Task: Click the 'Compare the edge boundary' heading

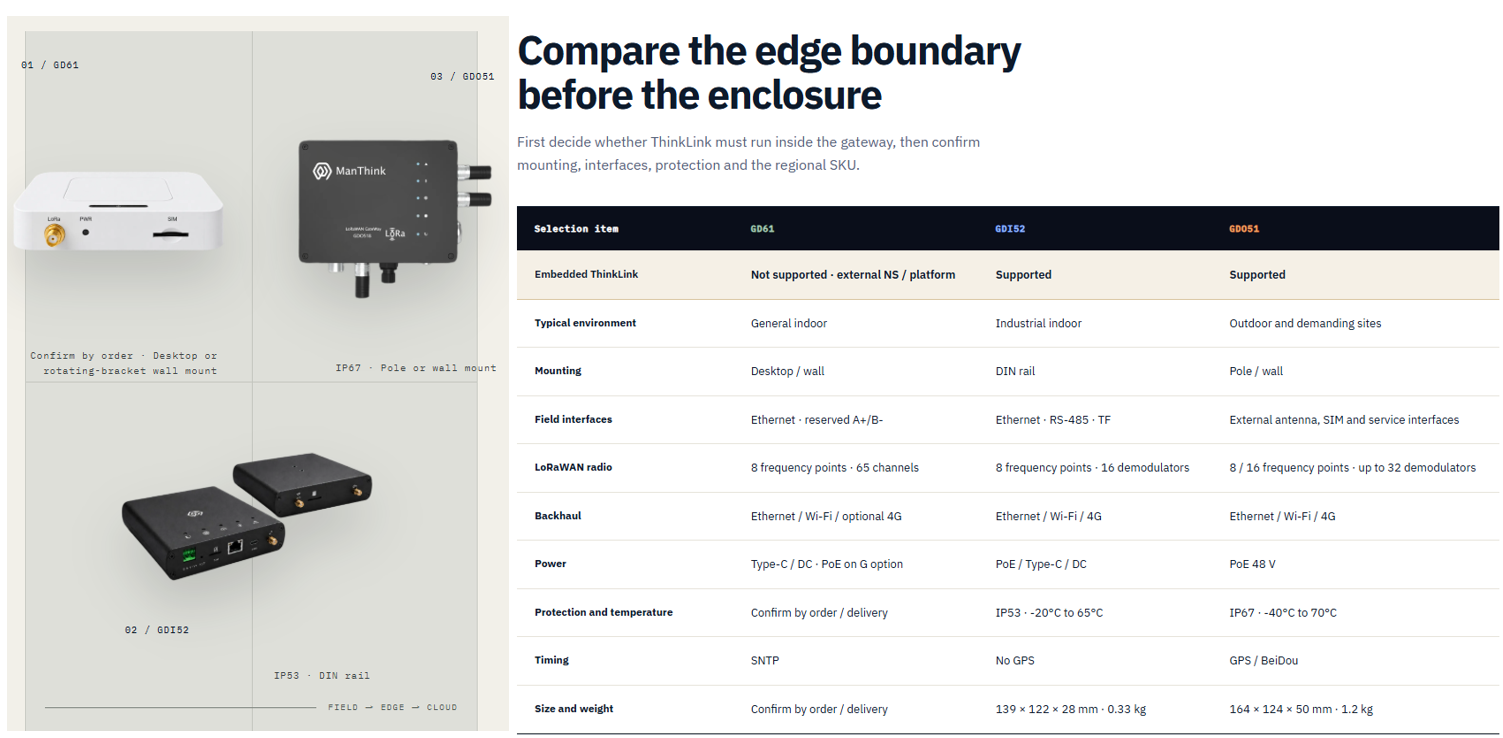Action: pyautogui.click(x=769, y=51)
